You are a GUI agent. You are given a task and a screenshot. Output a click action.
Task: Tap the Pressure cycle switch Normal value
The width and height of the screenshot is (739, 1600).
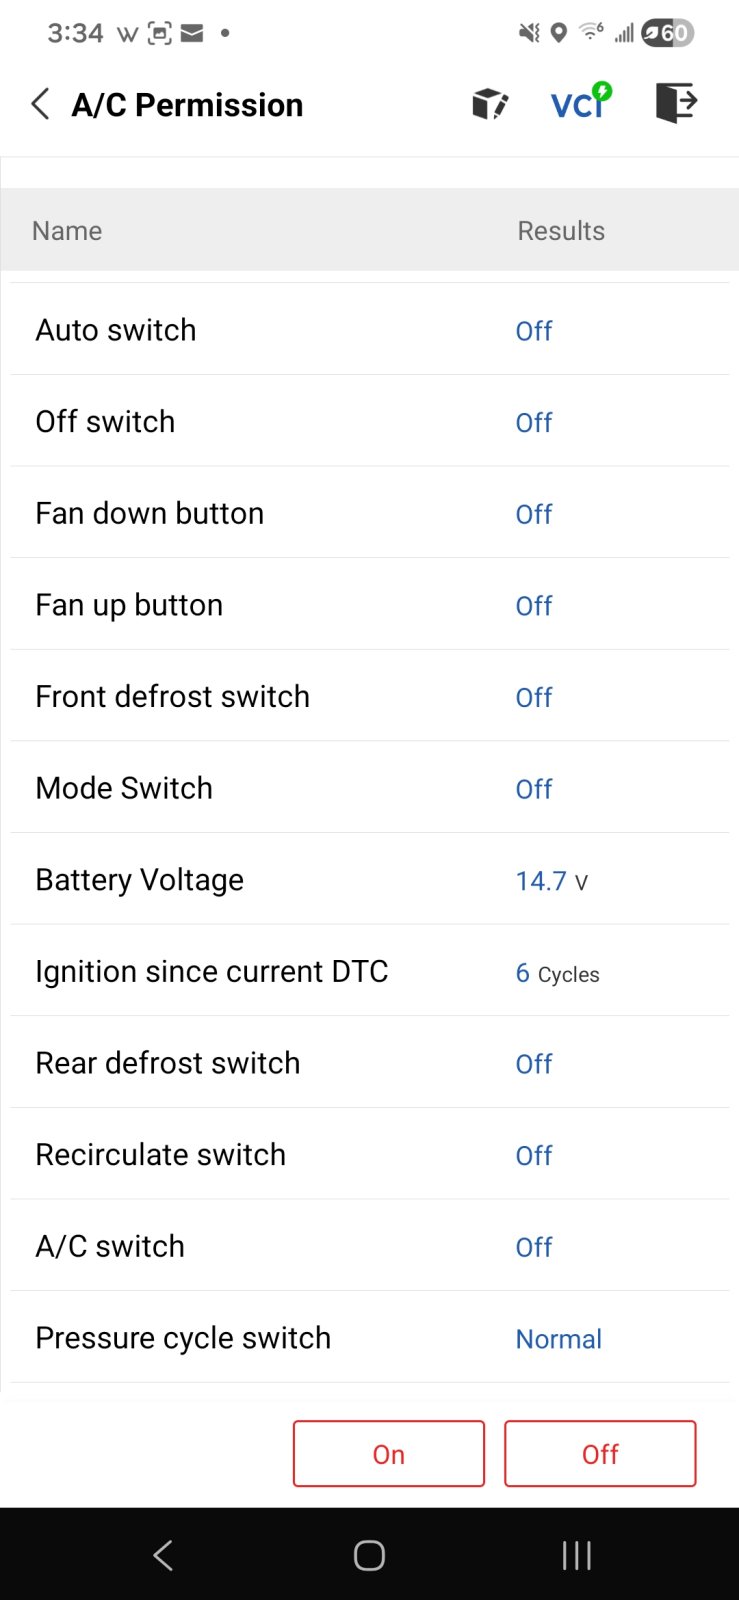coord(558,1339)
